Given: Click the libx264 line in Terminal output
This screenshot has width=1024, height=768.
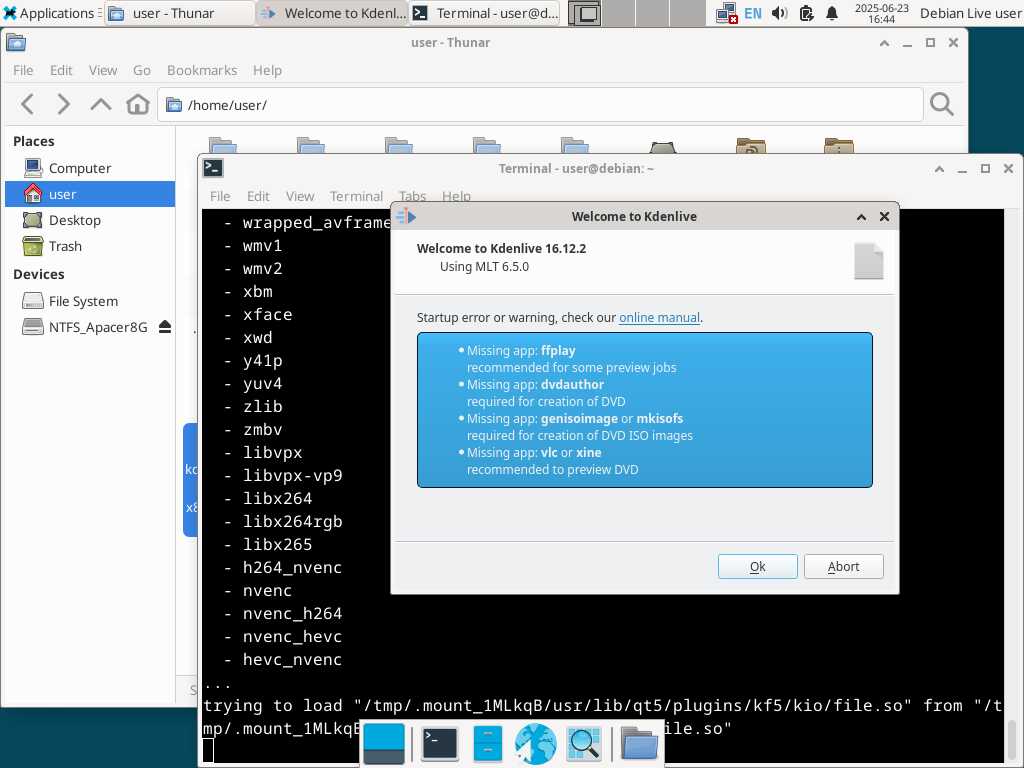Looking at the screenshot, I should [x=277, y=498].
